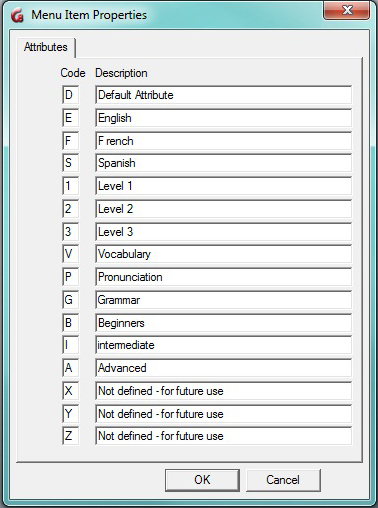Select the code field containing B

click(x=71, y=322)
